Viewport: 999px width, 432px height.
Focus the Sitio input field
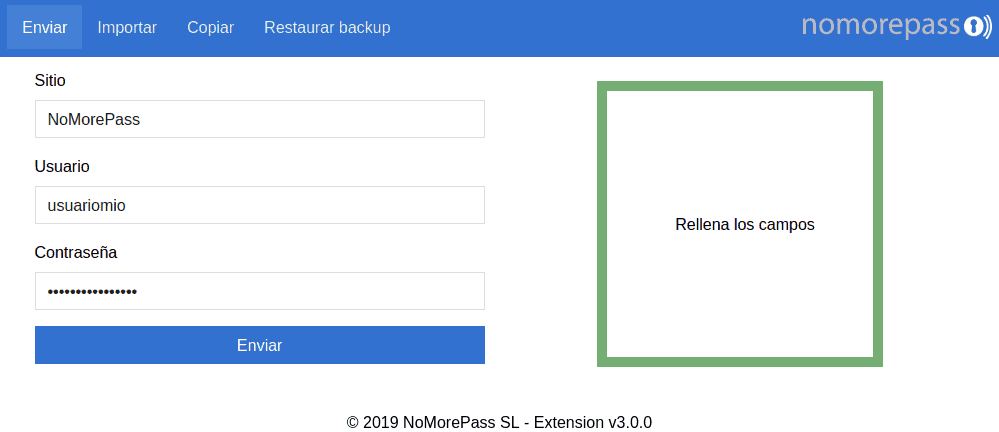click(x=260, y=119)
